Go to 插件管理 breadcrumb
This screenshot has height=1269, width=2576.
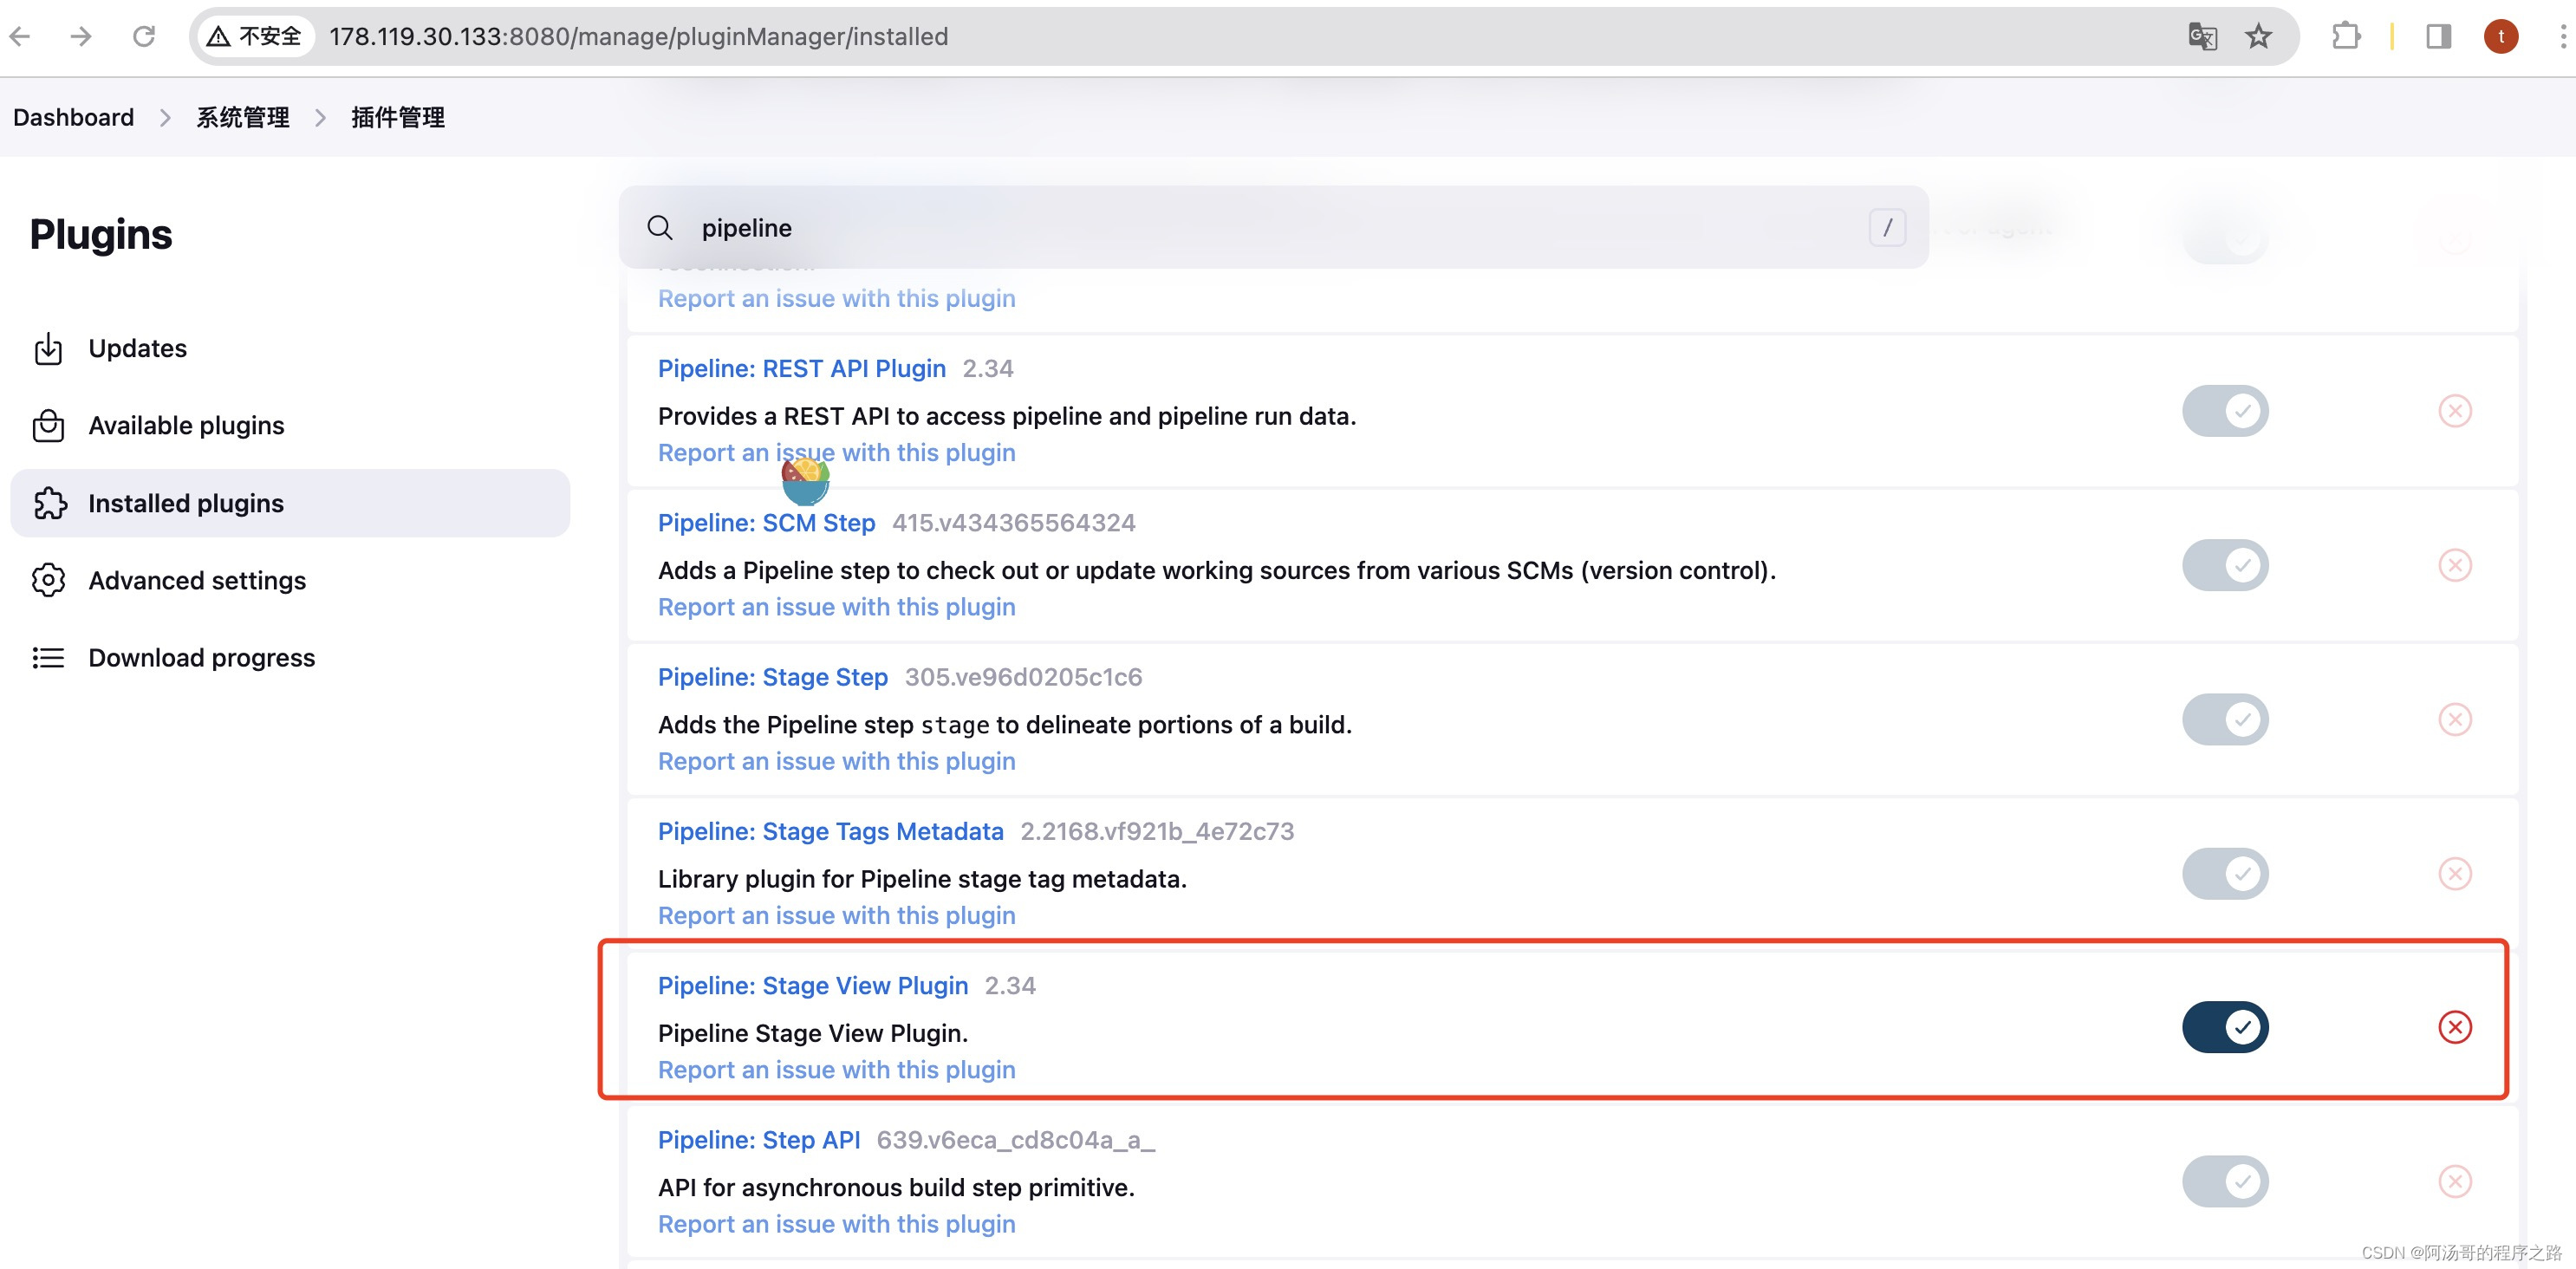click(x=398, y=118)
